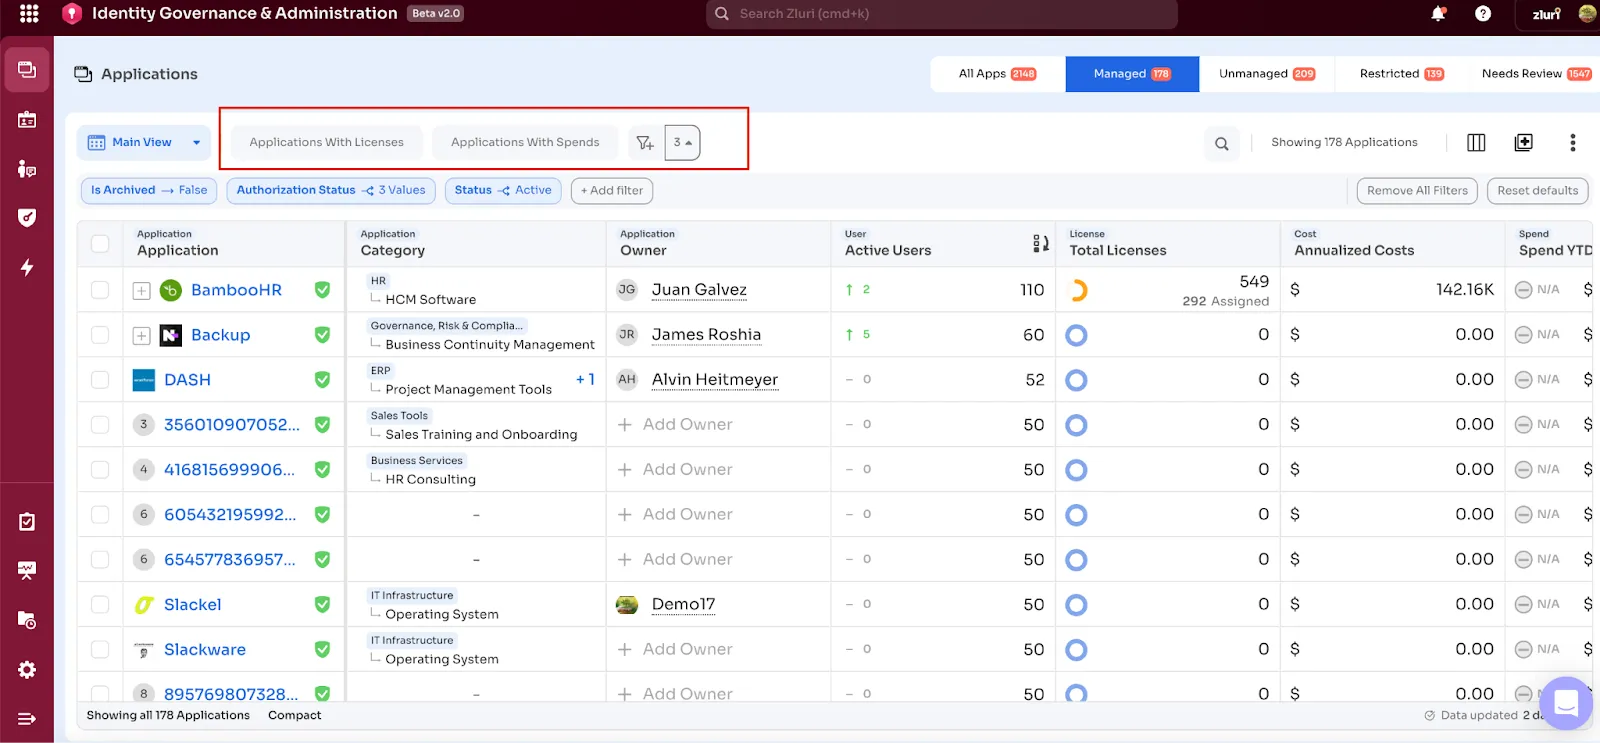The width and height of the screenshot is (1600, 743).
Task: Check the 416815699906 row checkbox
Action: tap(100, 469)
